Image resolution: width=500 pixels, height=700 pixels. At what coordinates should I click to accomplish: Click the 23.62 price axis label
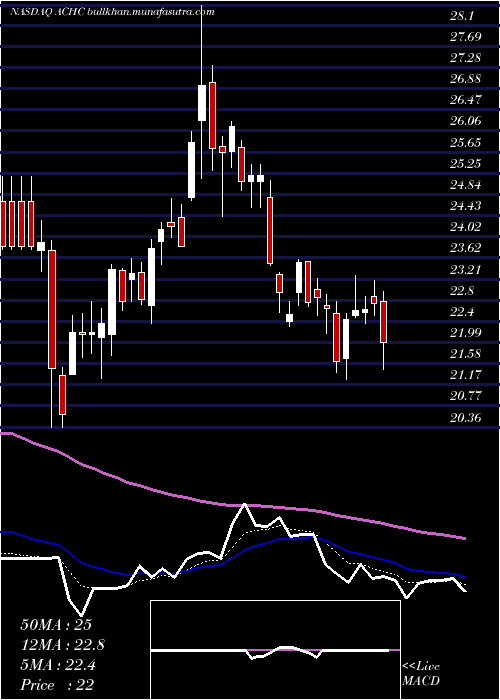point(466,248)
